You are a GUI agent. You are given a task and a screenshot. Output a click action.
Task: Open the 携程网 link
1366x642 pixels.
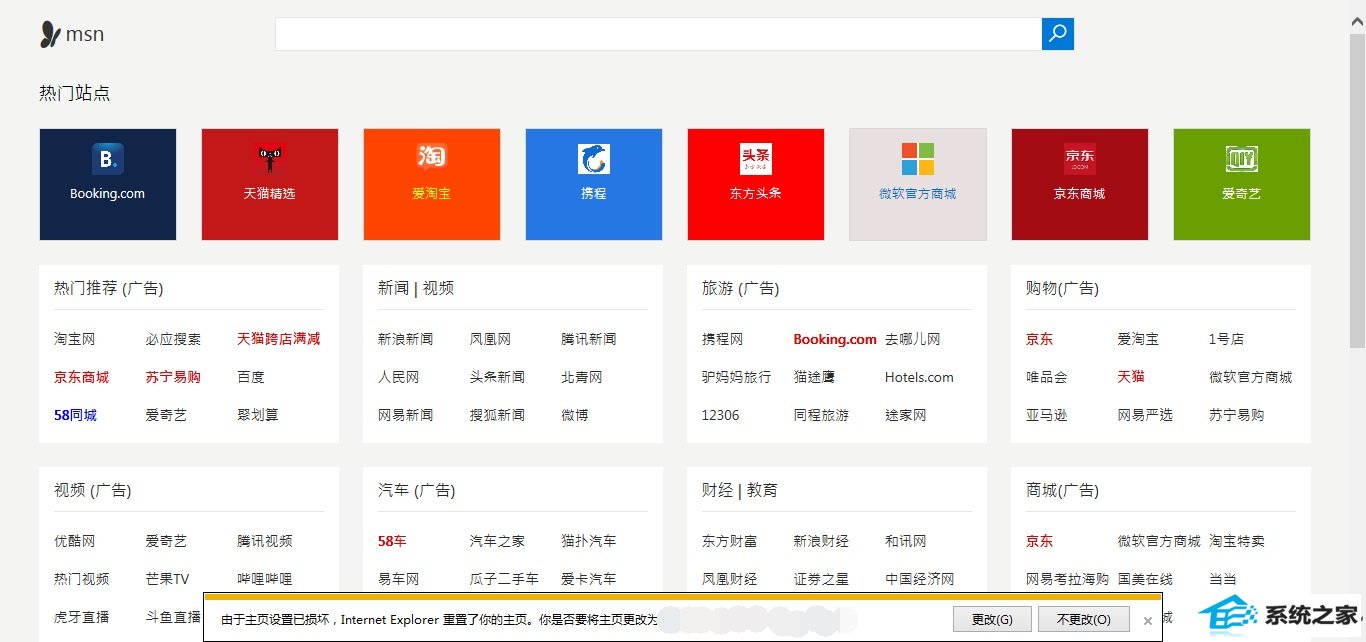coord(722,339)
